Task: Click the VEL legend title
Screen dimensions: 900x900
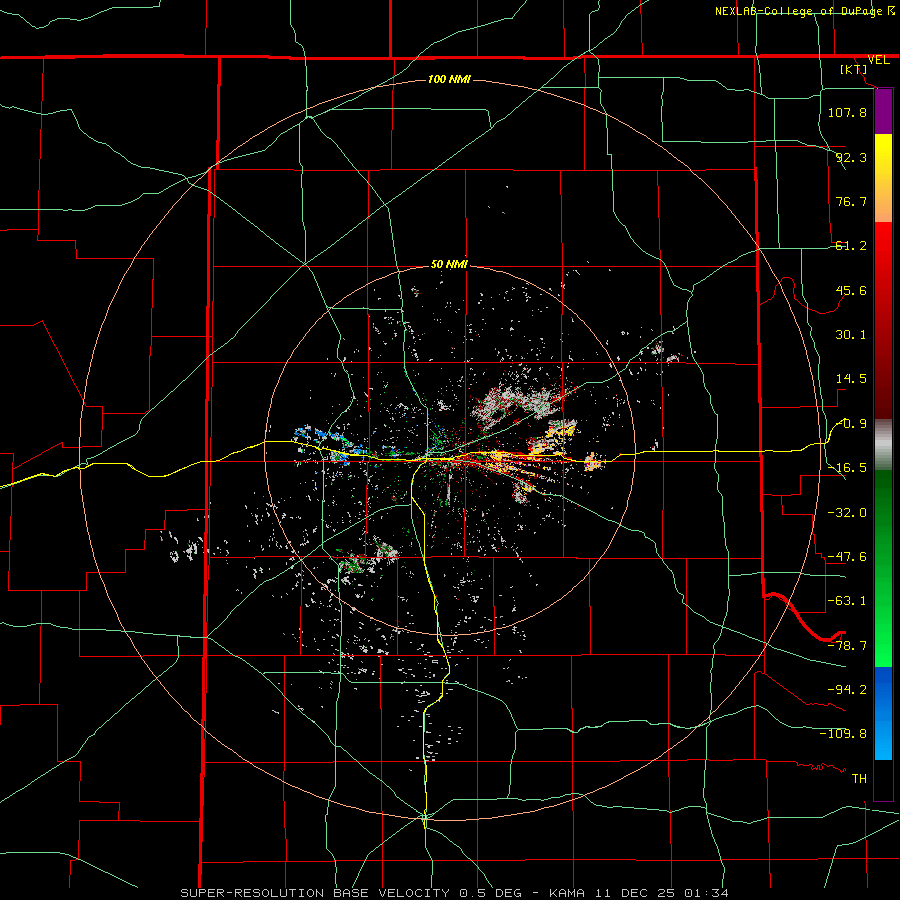Action: 878,60
